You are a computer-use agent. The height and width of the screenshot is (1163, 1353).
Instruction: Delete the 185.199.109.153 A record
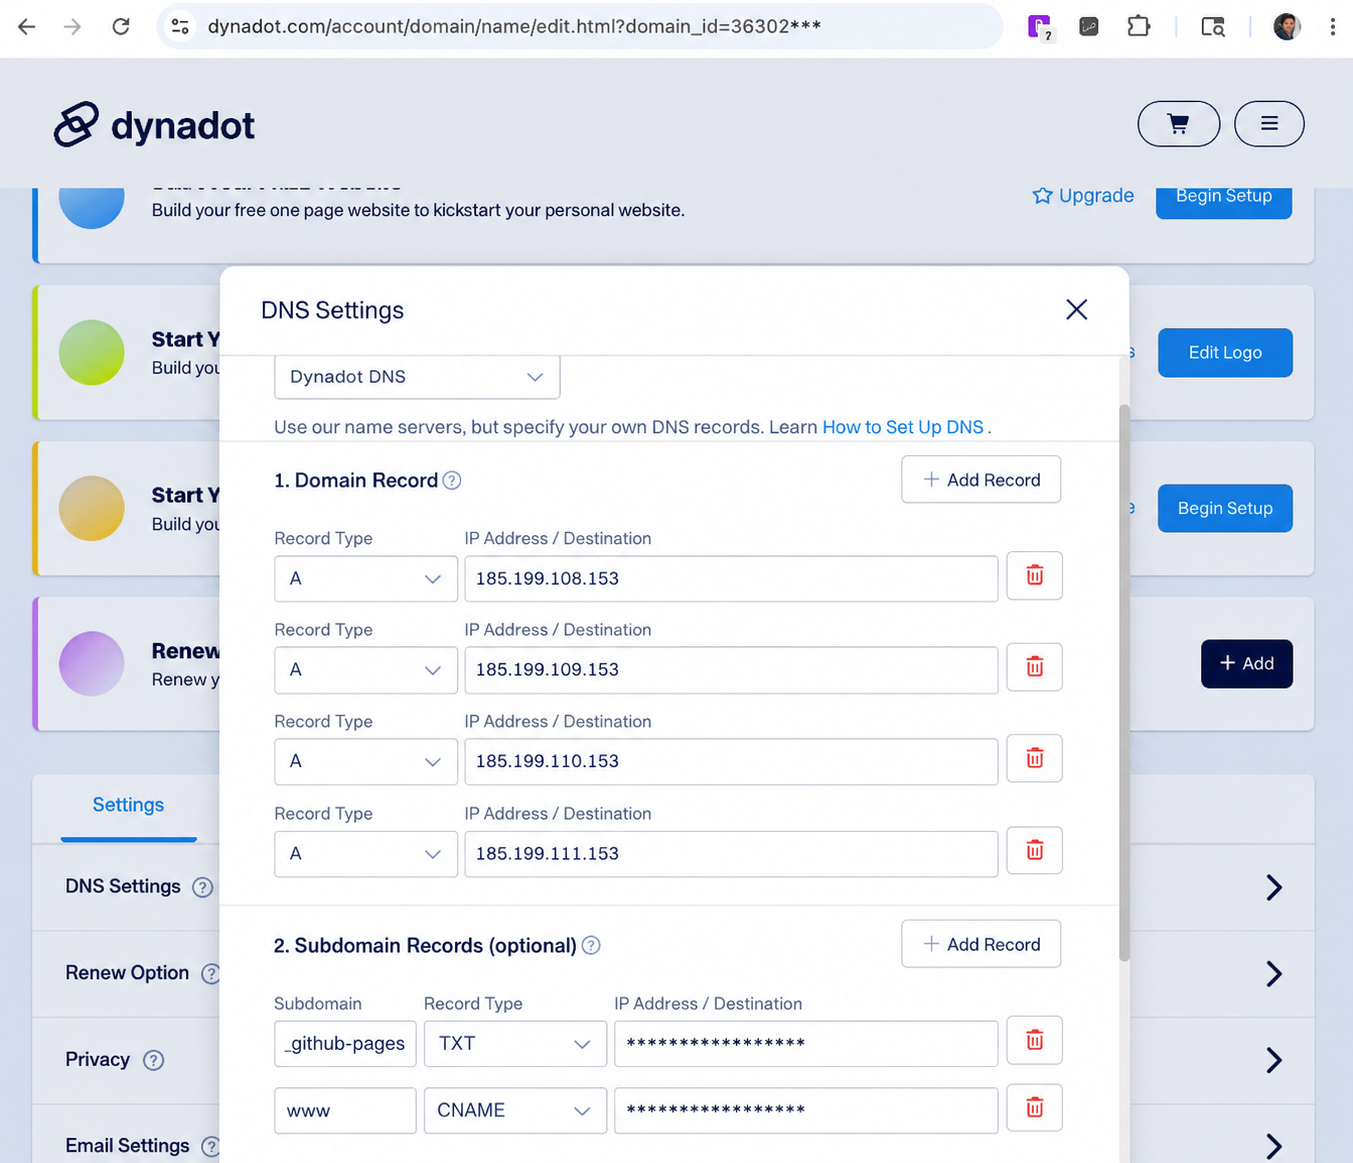pos(1034,667)
